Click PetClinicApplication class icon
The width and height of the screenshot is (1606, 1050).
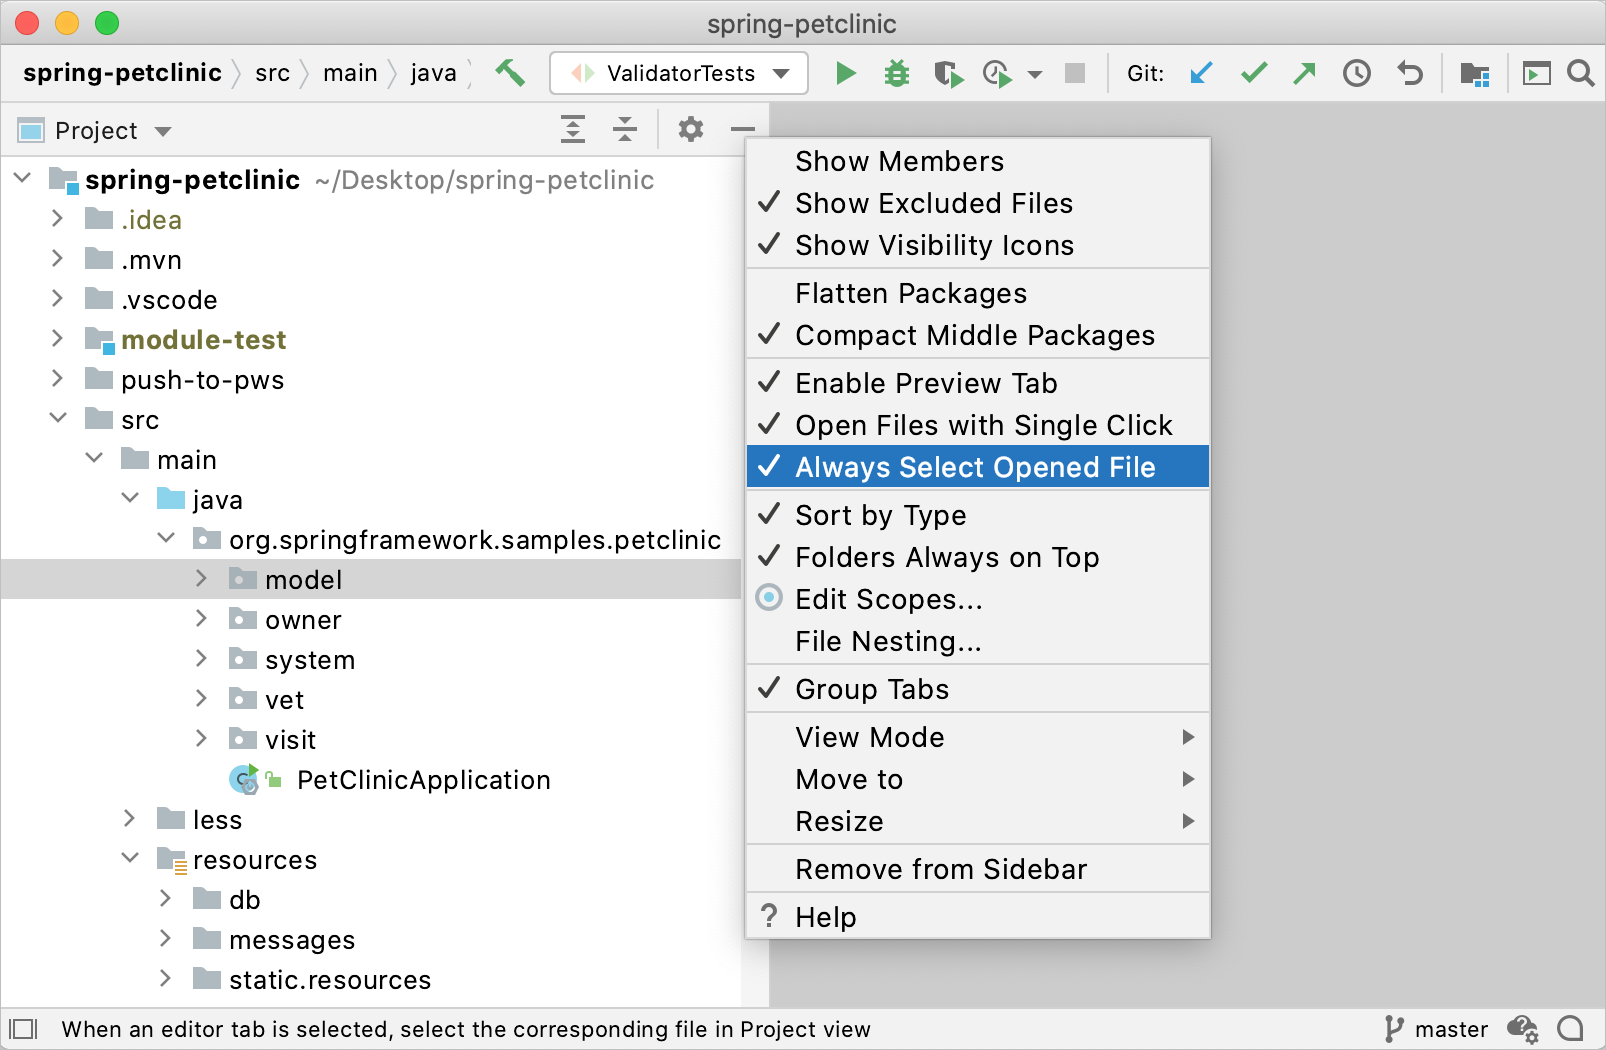tap(245, 779)
